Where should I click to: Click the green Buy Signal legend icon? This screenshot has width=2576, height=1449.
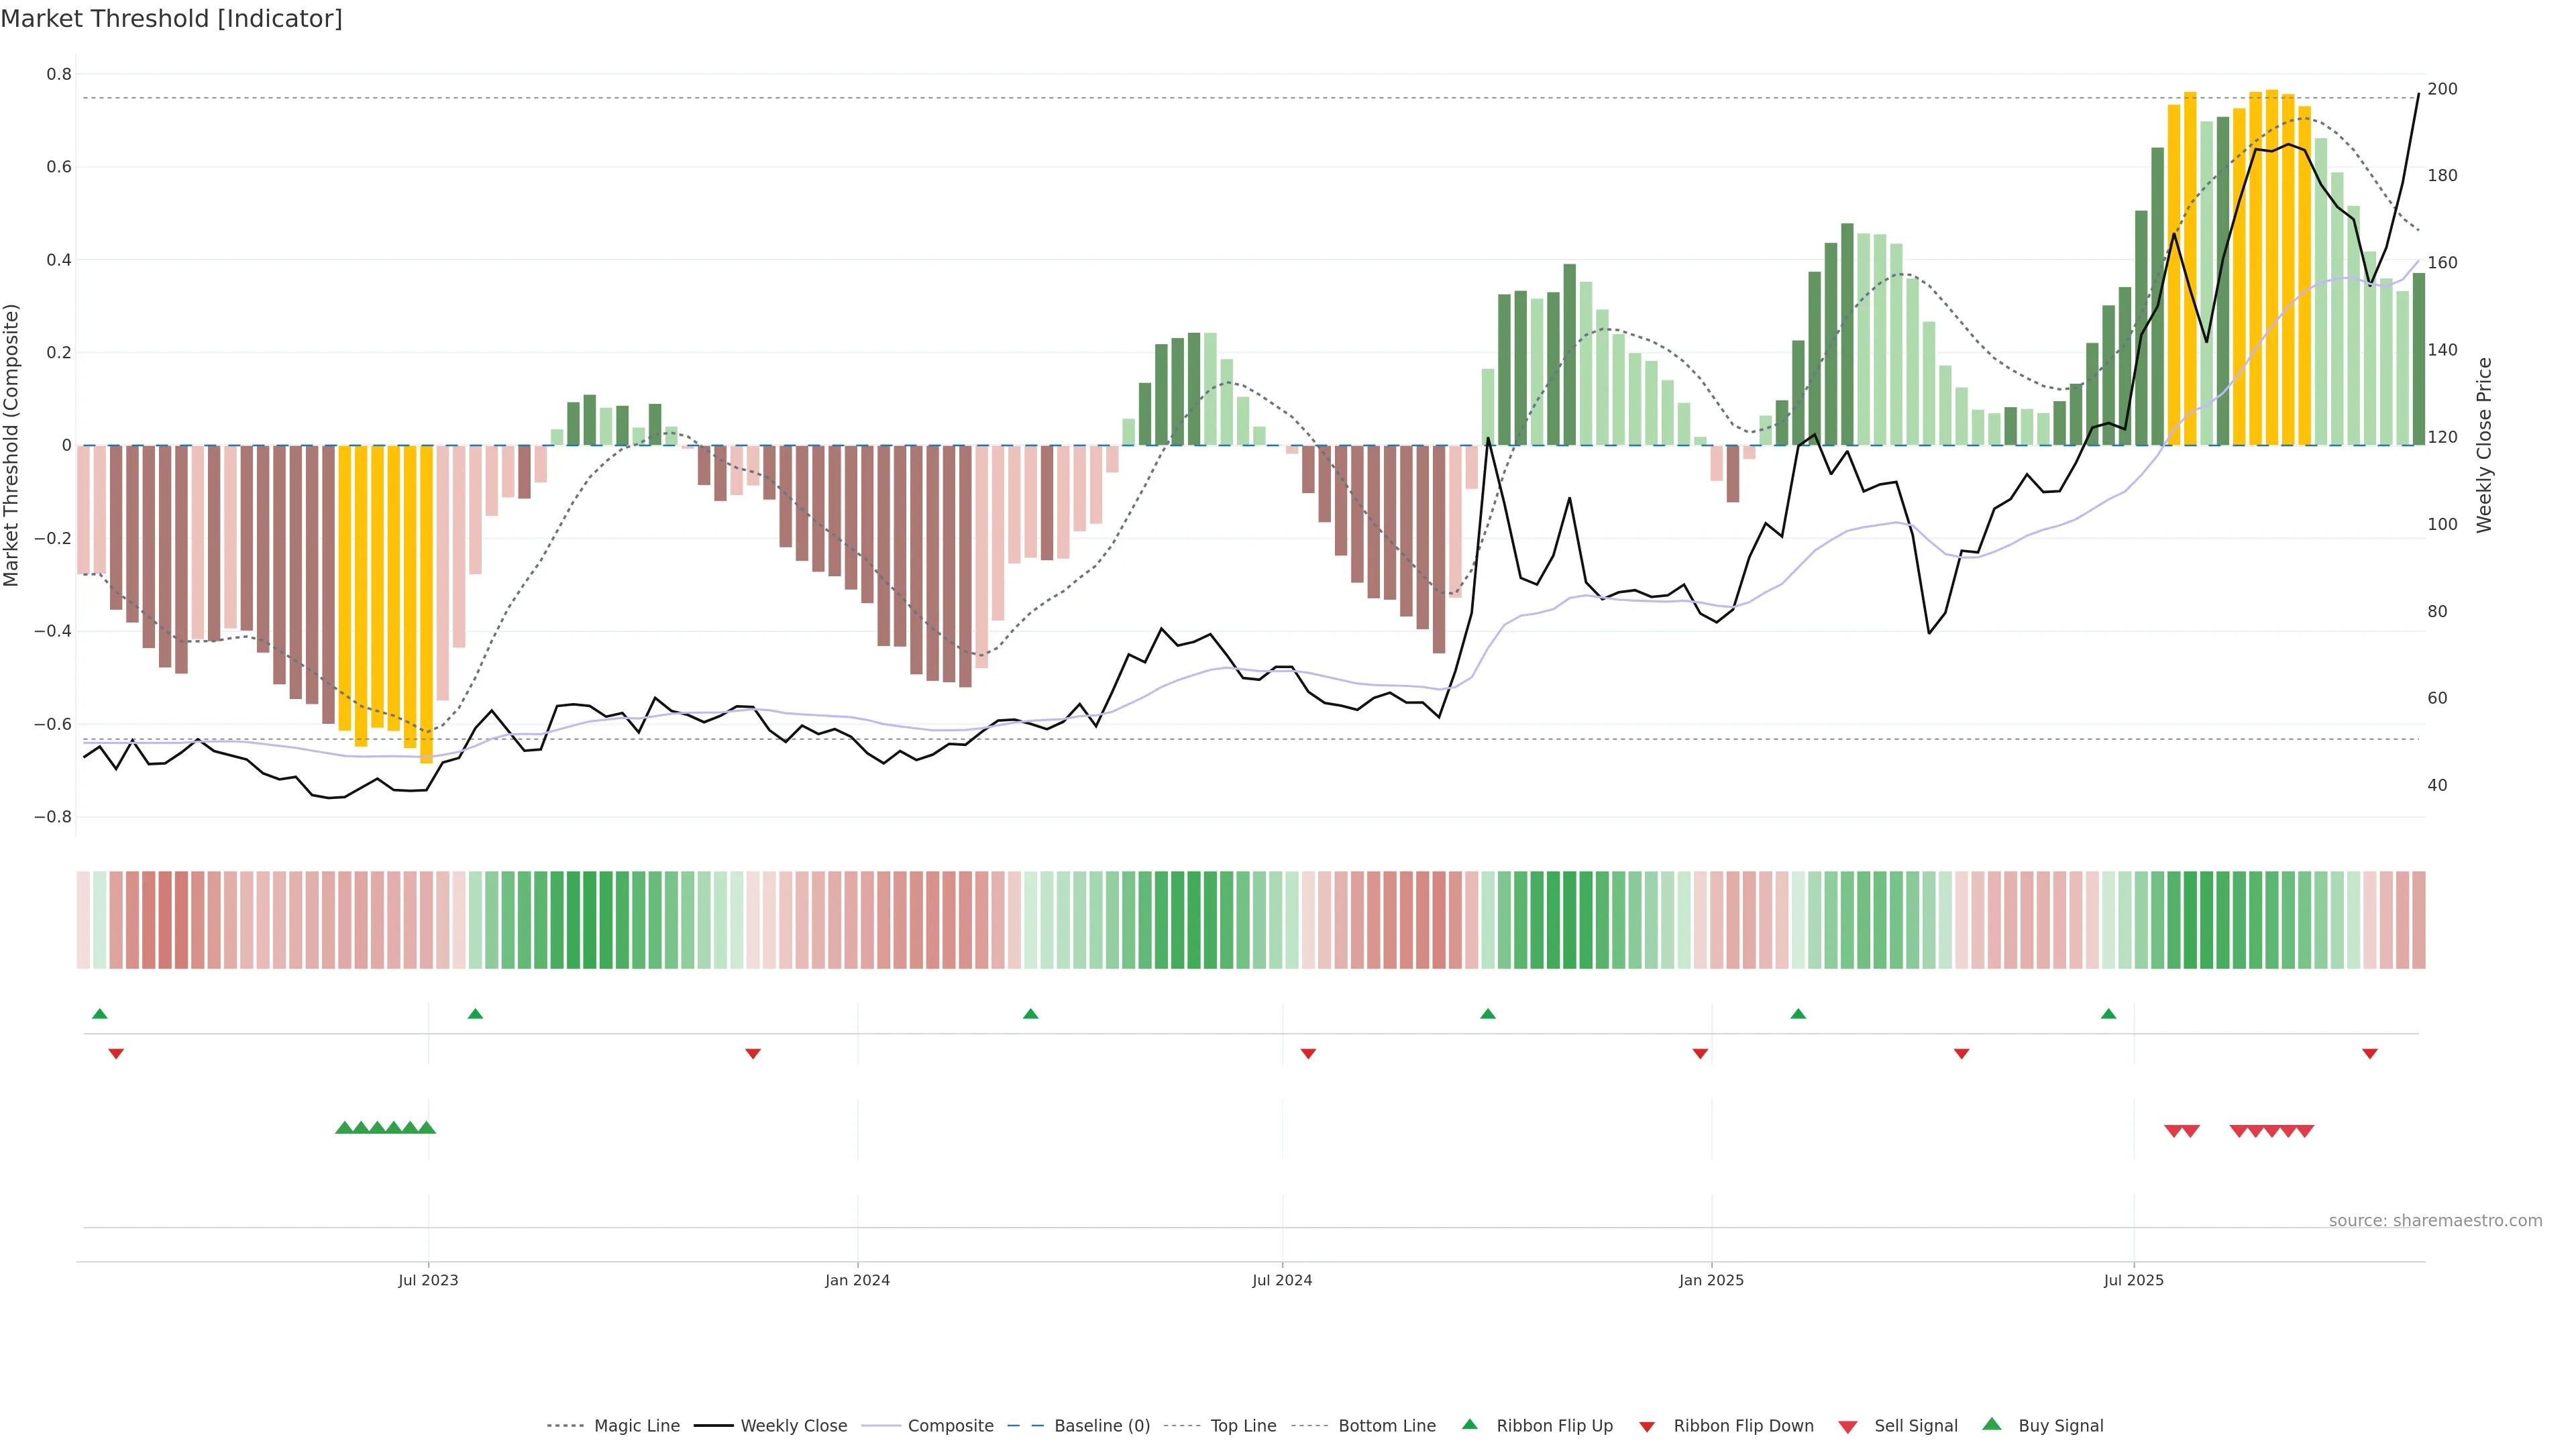[1992, 1424]
